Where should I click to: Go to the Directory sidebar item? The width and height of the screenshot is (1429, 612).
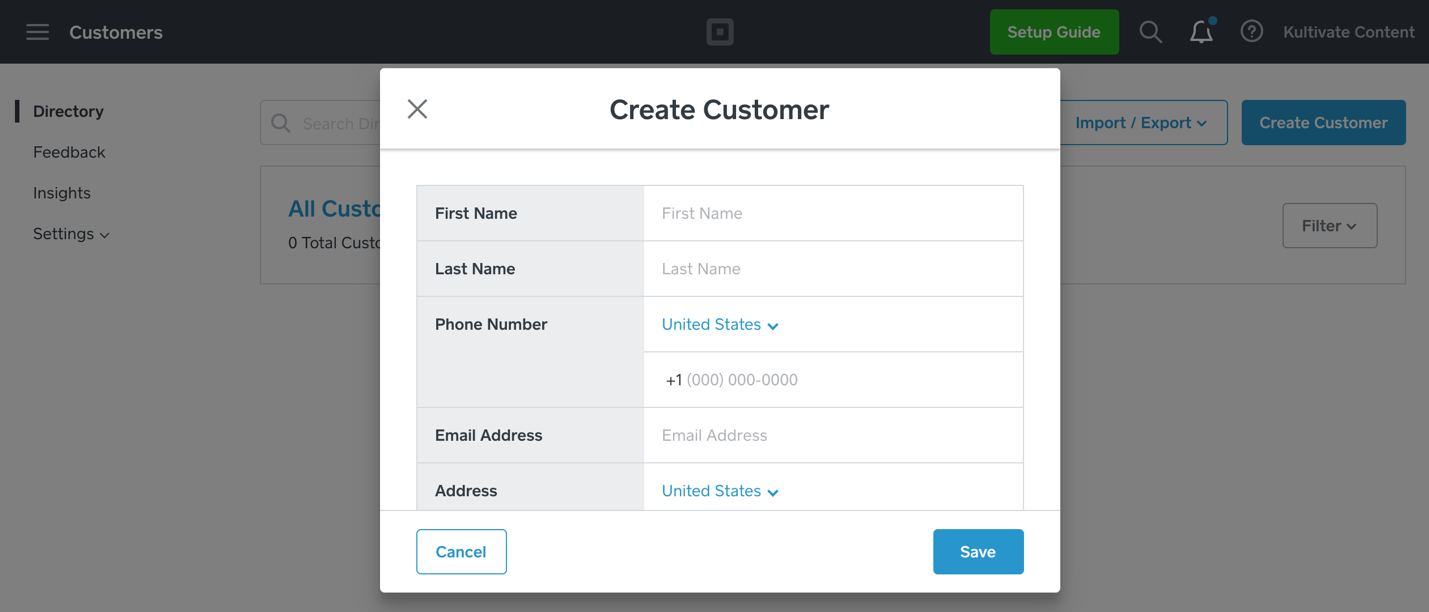pyautogui.click(x=68, y=111)
